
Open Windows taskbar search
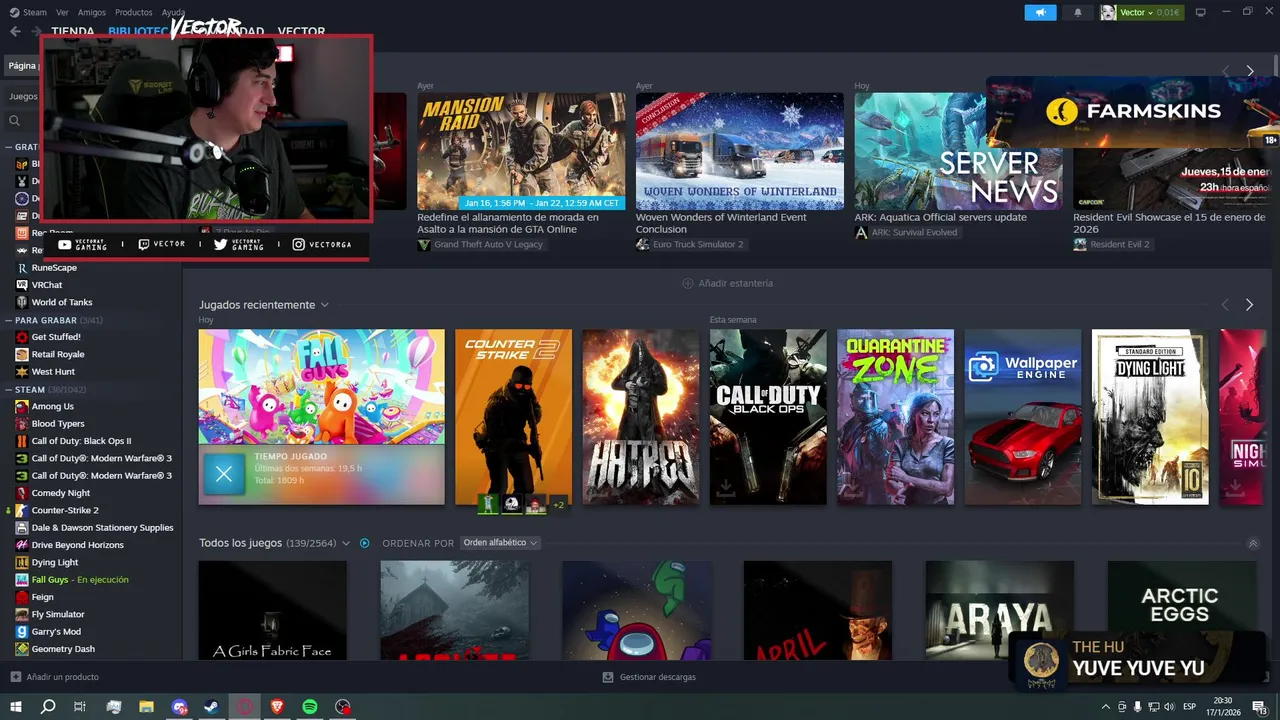[x=47, y=706]
